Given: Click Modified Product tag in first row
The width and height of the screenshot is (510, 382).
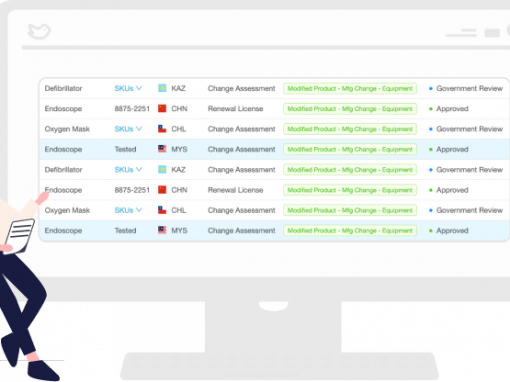Looking at the screenshot, I should pos(350,89).
